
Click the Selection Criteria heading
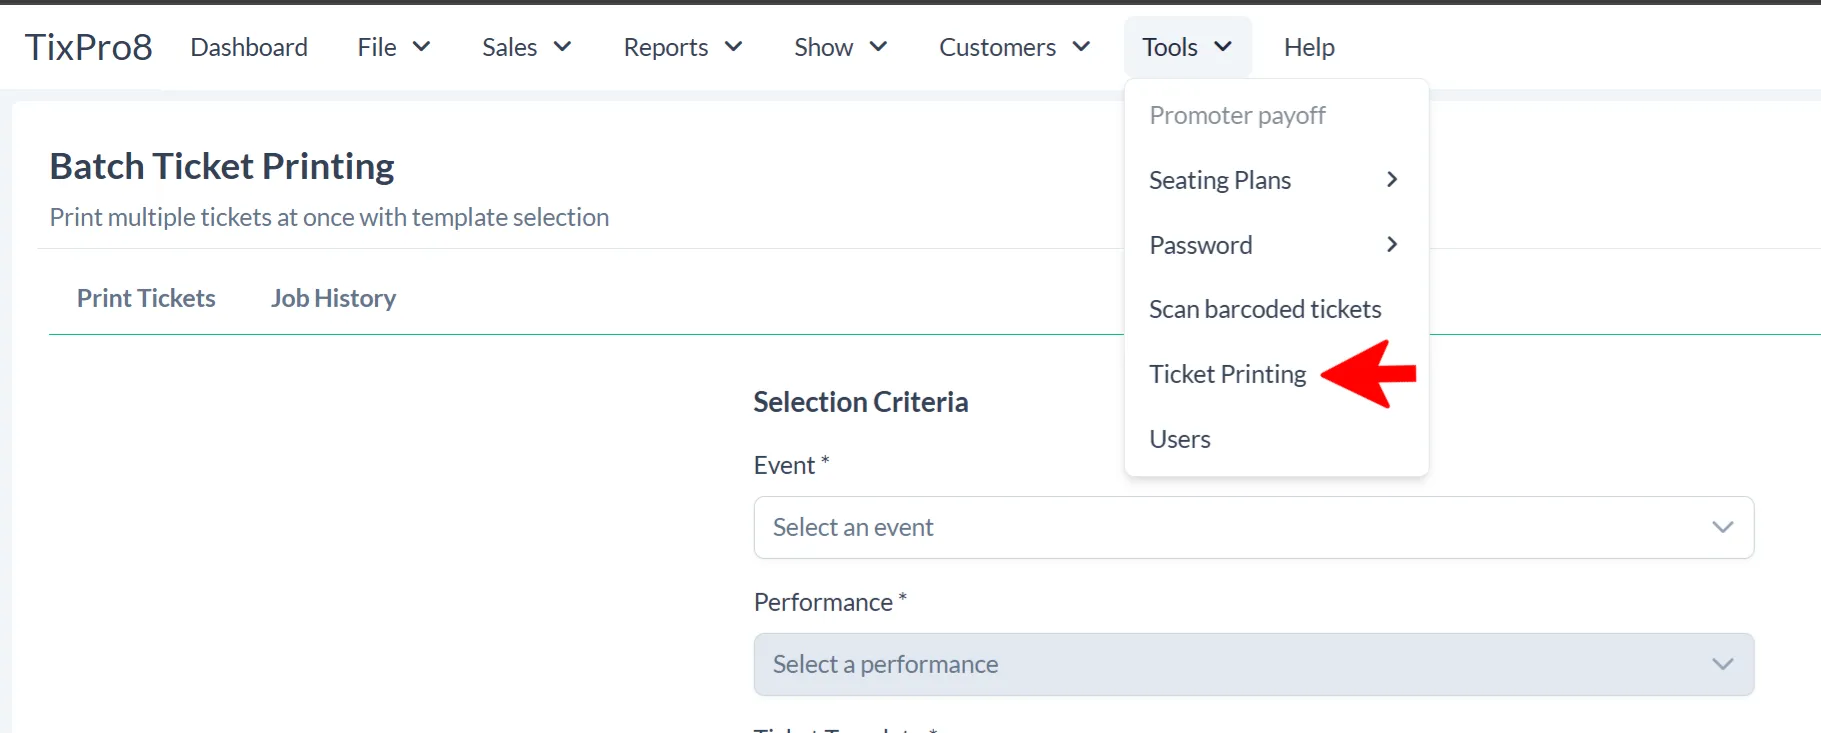pos(861,402)
